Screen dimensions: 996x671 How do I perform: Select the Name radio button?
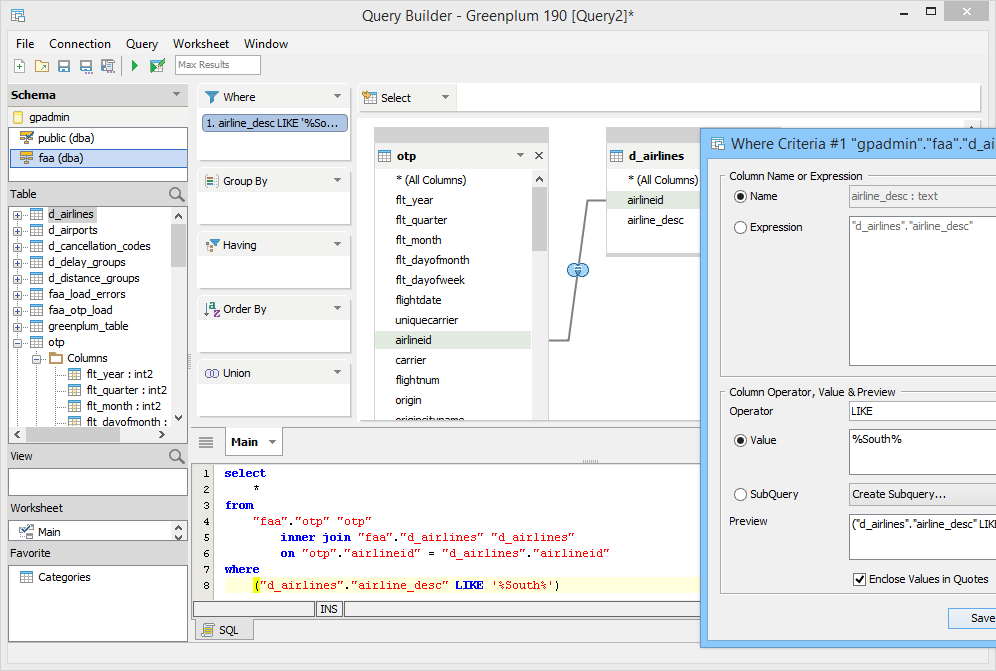(740, 196)
